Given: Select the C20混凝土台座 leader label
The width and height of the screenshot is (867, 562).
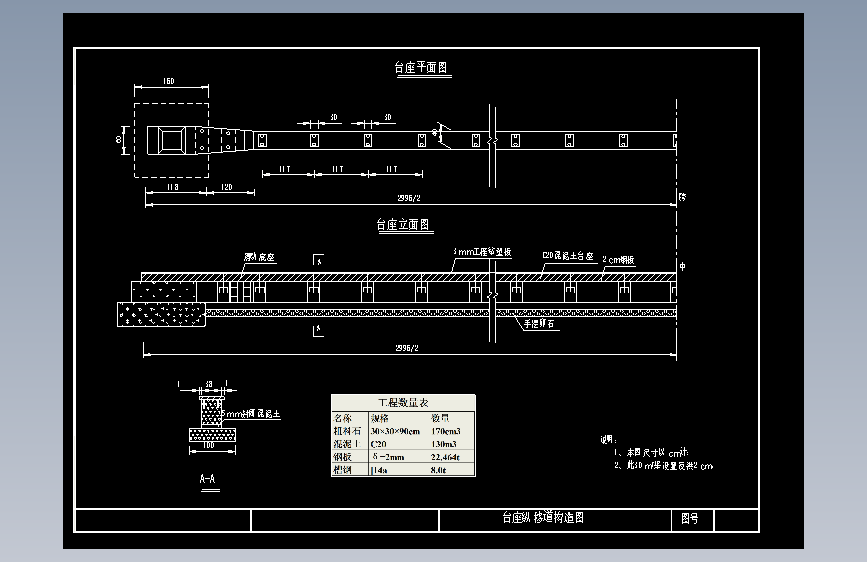Looking at the screenshot, I should click(x=568, y=256).
